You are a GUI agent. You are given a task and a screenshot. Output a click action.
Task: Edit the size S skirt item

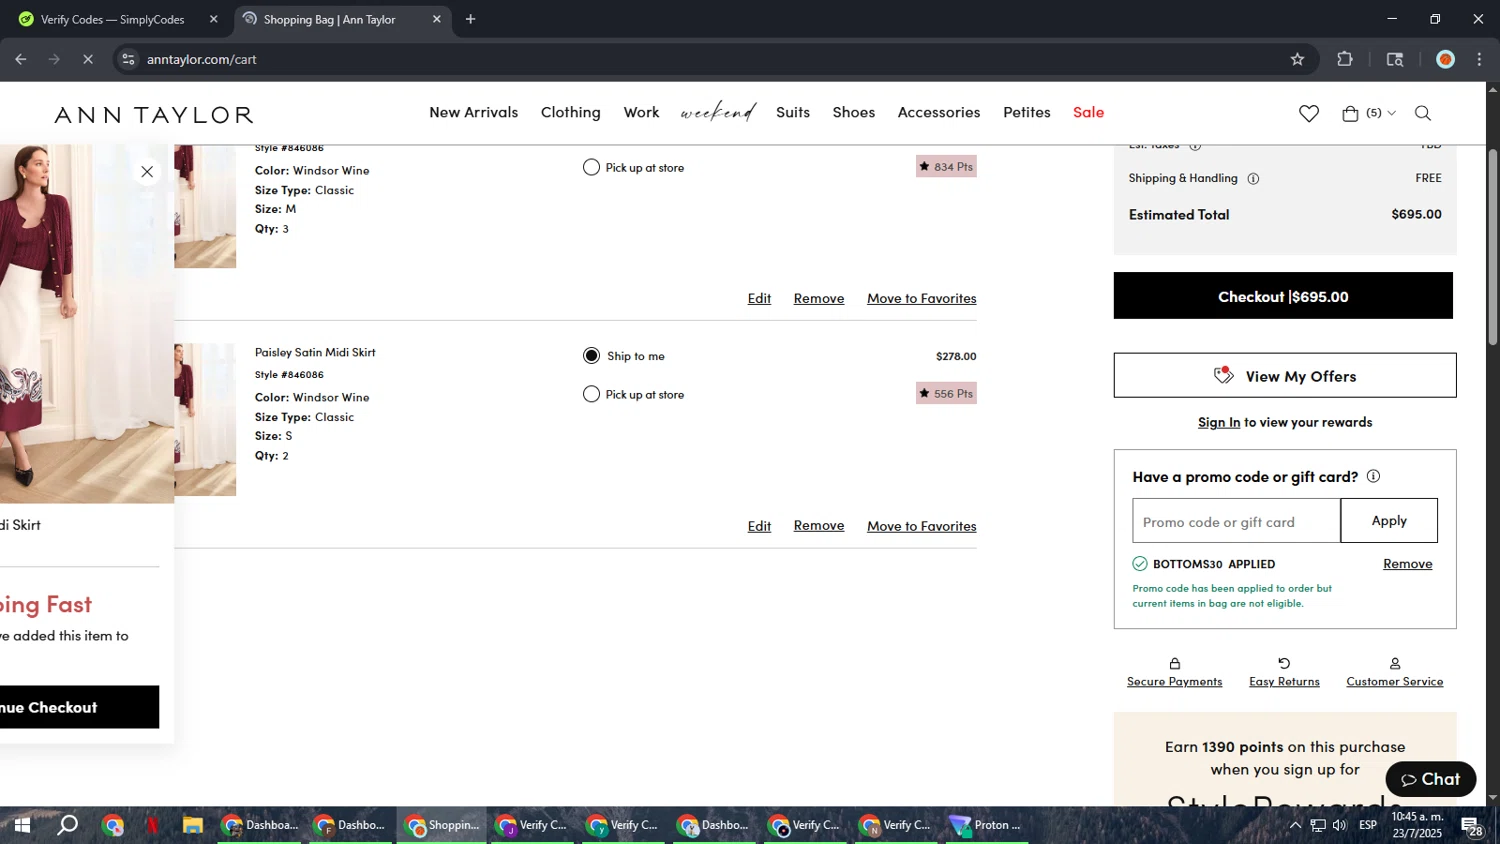click(x=759, y=526)
